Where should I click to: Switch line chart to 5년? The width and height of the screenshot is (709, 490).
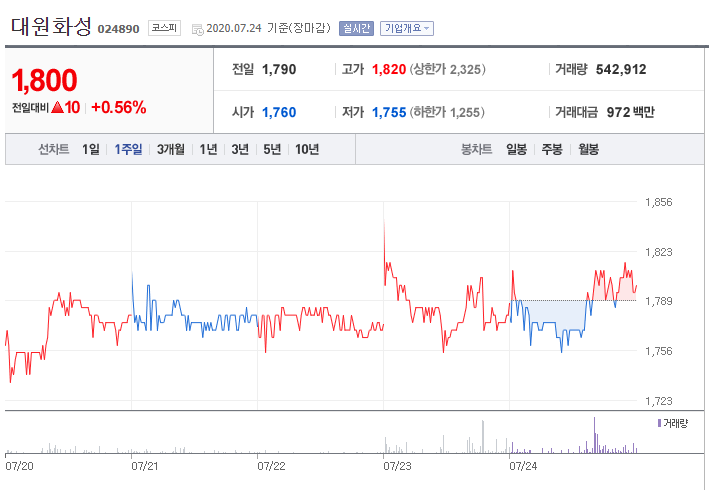click(272, 149)
